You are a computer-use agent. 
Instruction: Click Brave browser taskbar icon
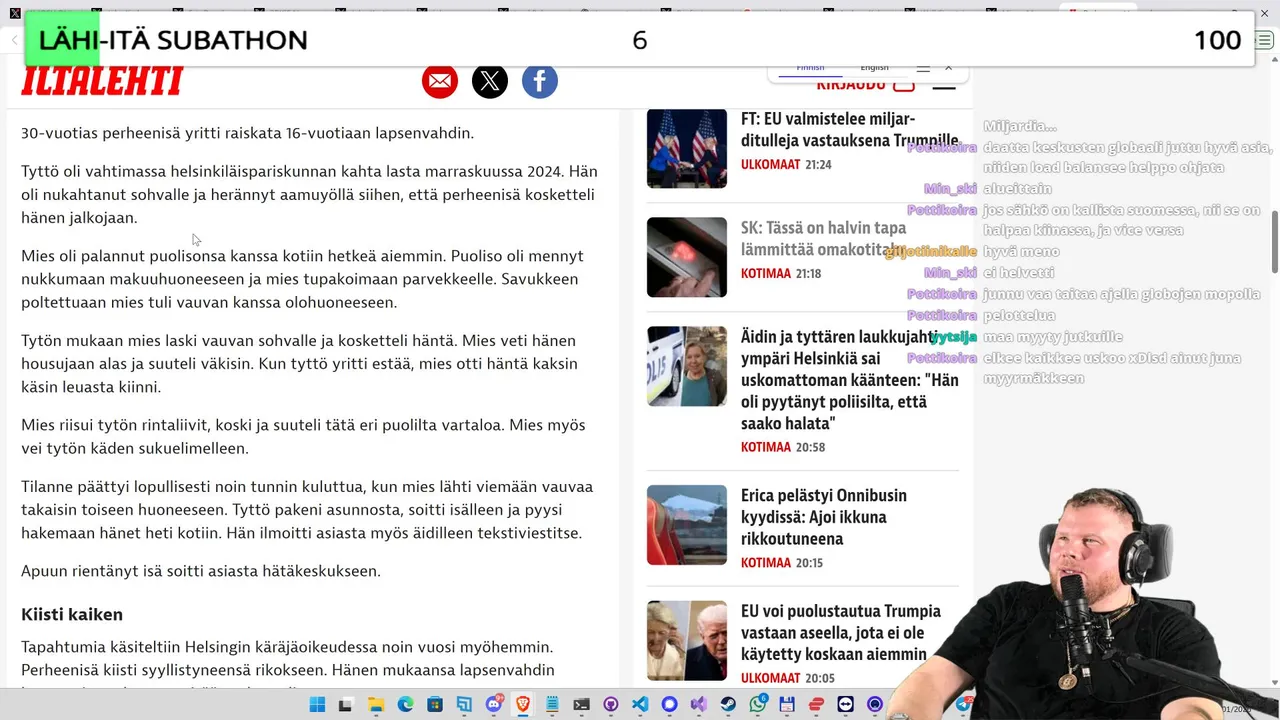523,705
